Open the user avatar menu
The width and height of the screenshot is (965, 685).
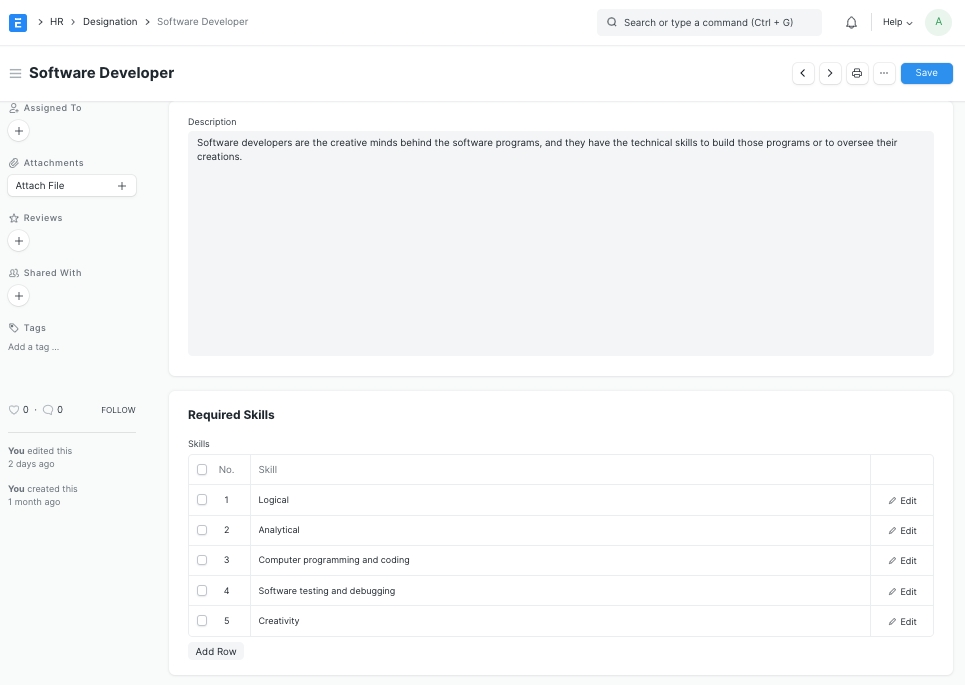coord(938,22)
